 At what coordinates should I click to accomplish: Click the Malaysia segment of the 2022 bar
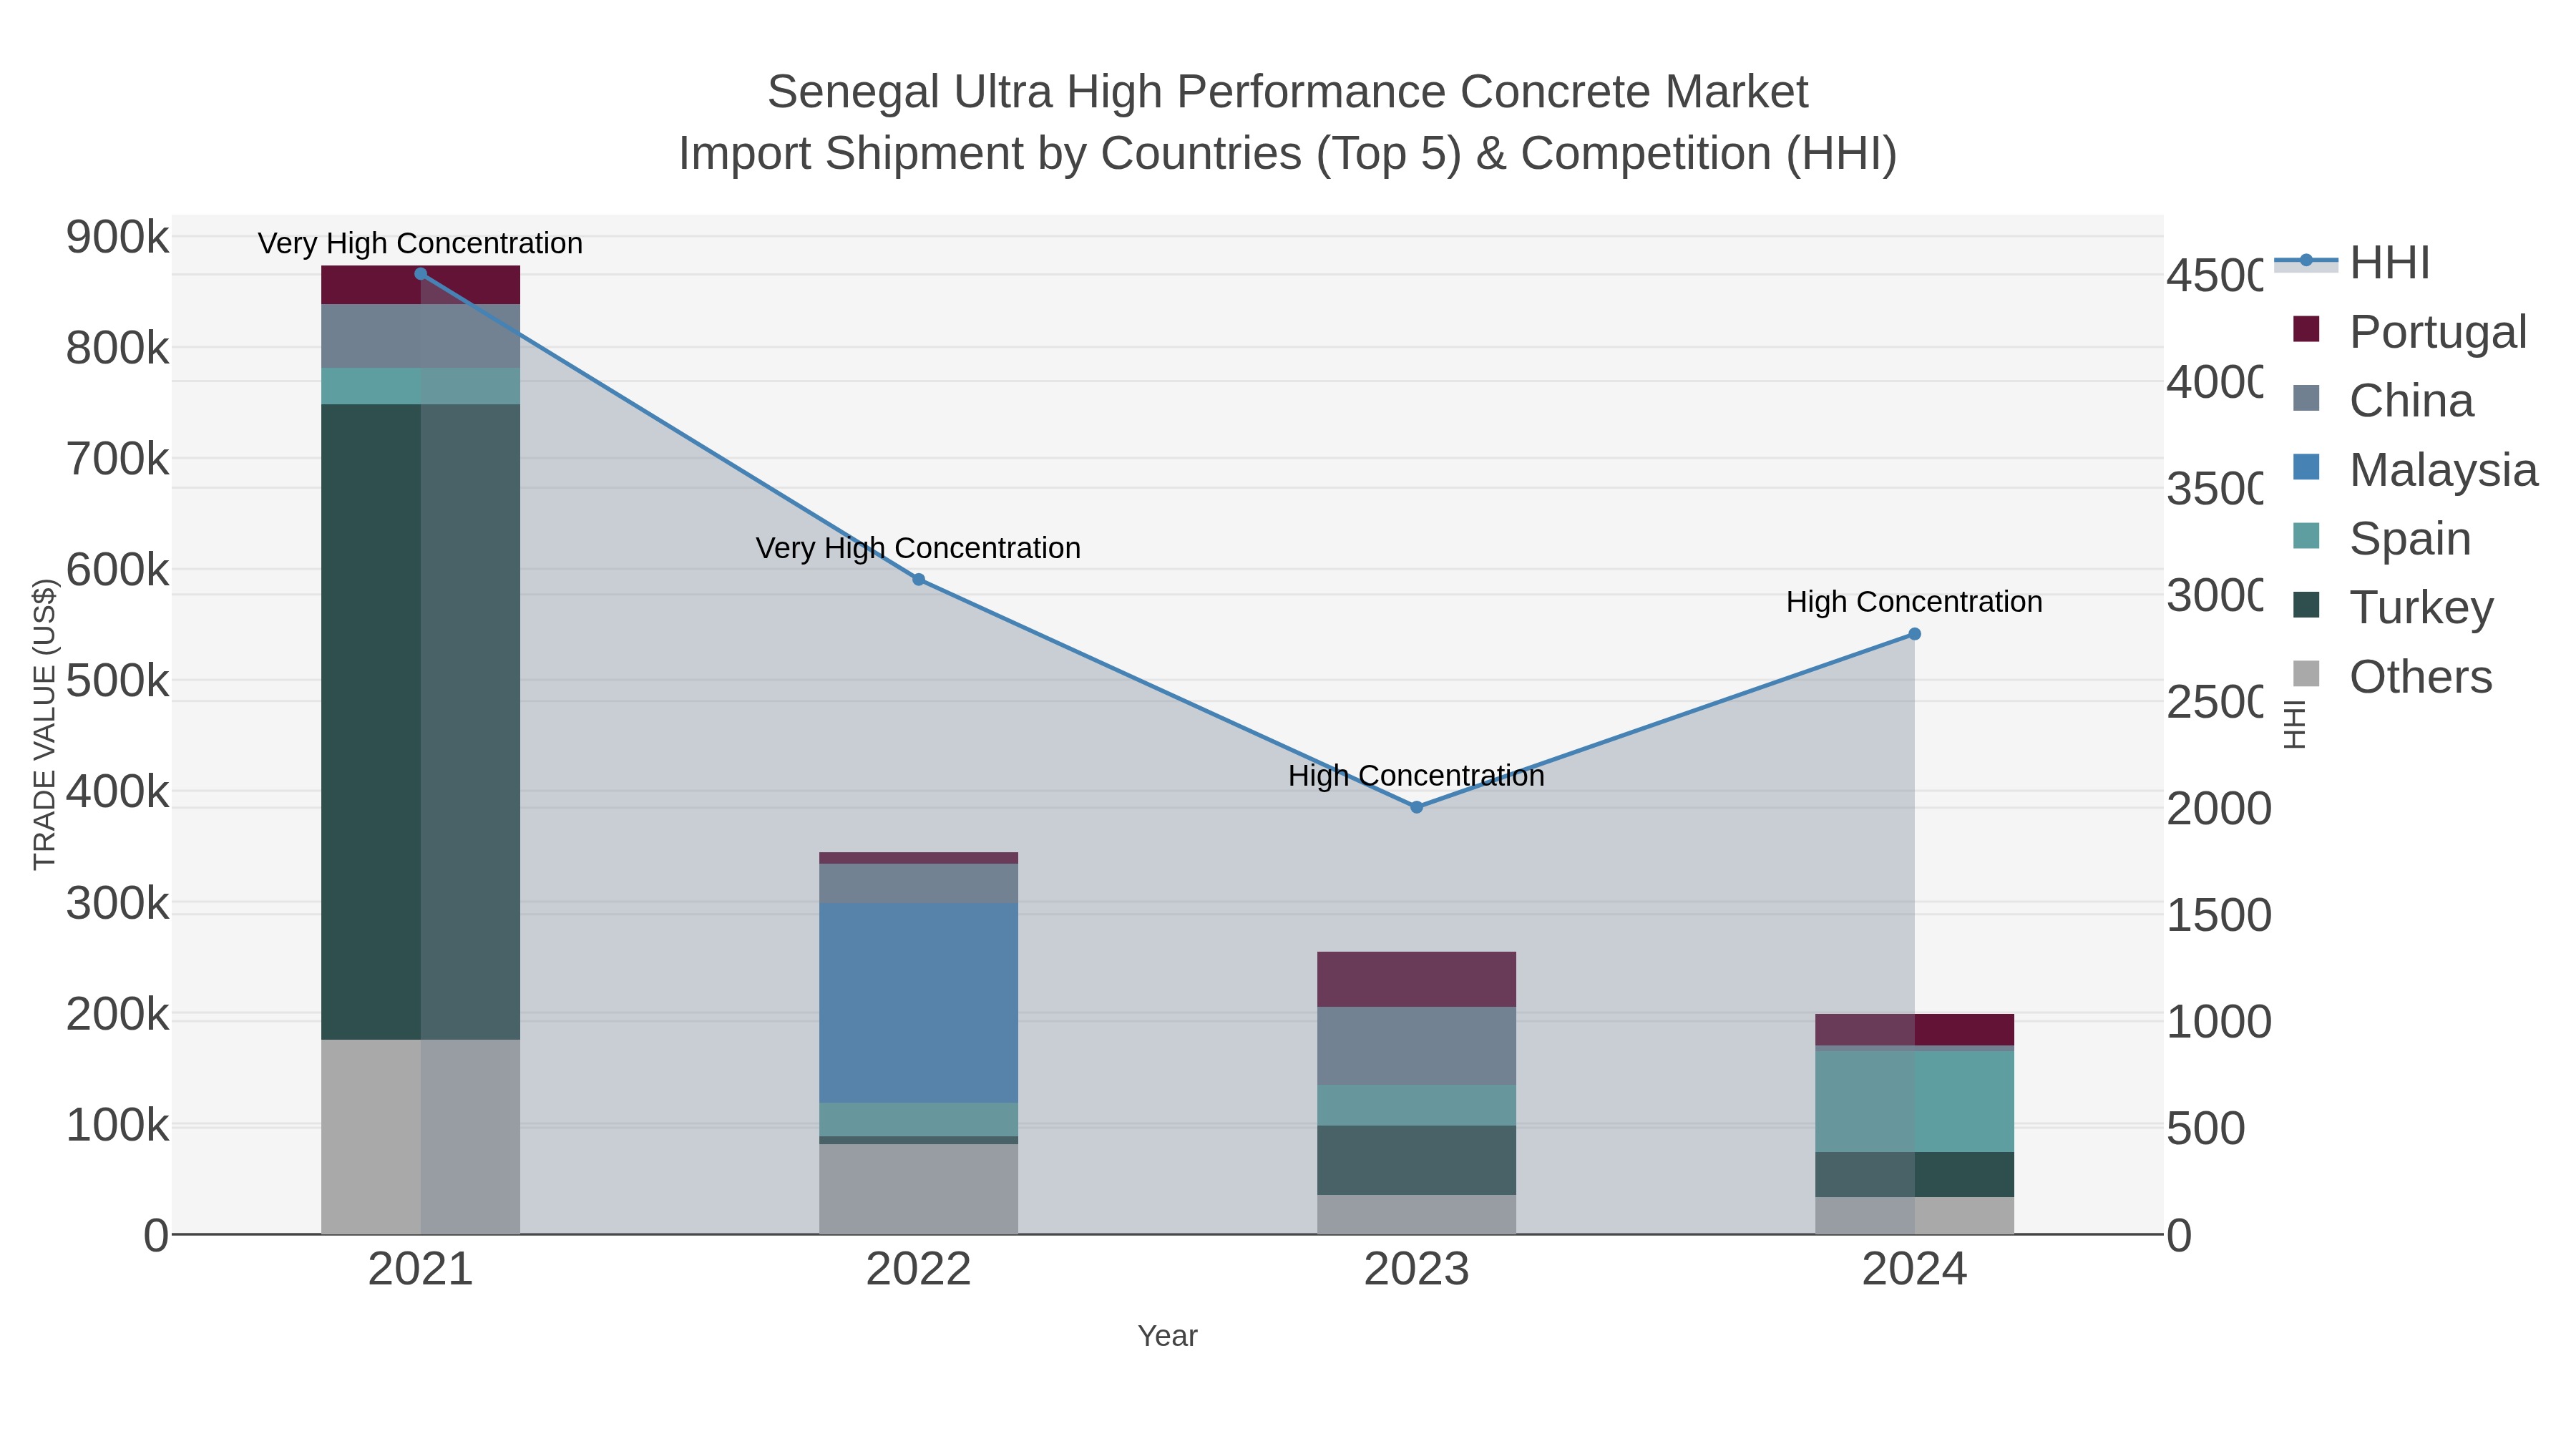click(918, 1003)
